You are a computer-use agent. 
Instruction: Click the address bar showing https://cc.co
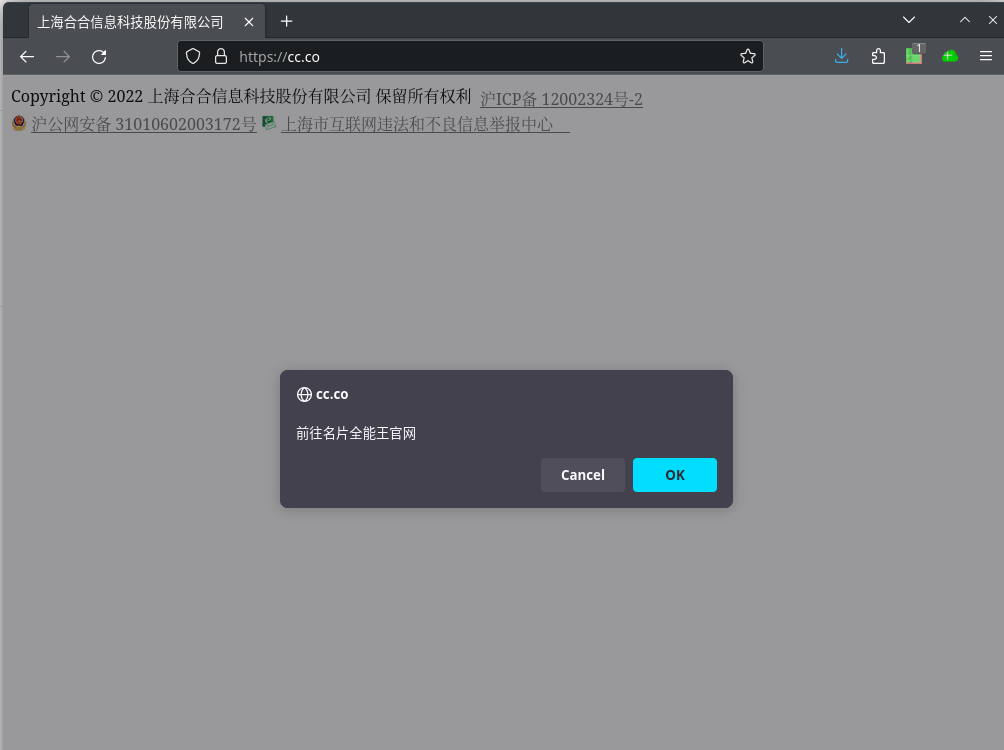coord(480,57)
